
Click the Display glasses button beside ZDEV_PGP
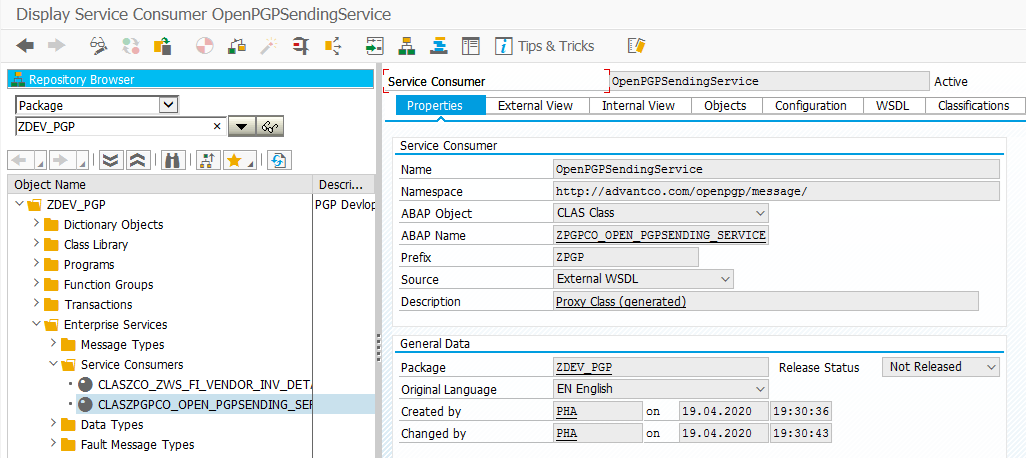point(269,127)
